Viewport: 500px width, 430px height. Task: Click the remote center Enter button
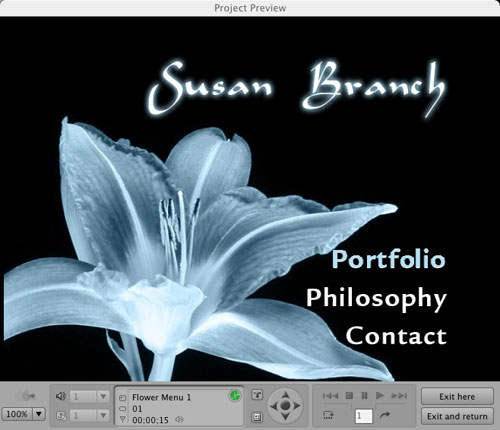coord(285,406)
